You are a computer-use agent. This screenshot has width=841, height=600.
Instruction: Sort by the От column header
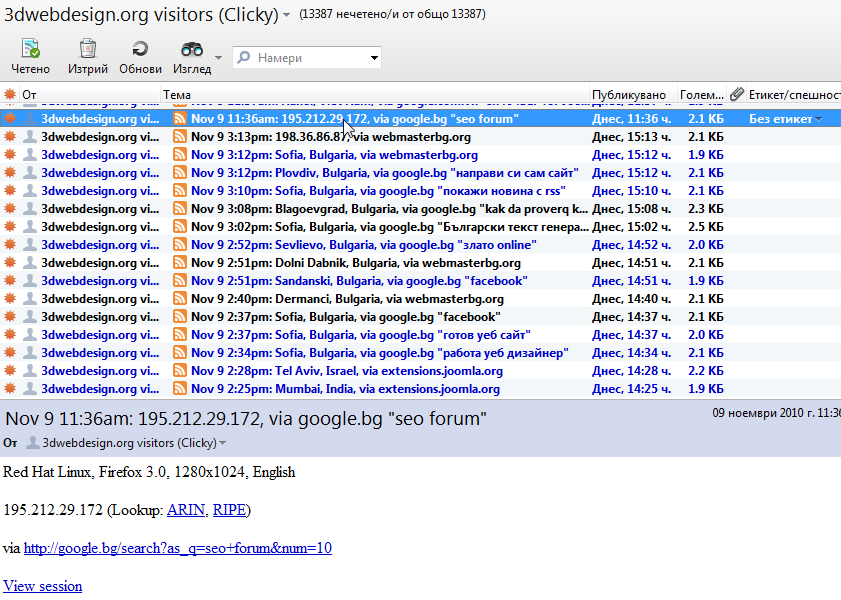click(x=90, y=94)
